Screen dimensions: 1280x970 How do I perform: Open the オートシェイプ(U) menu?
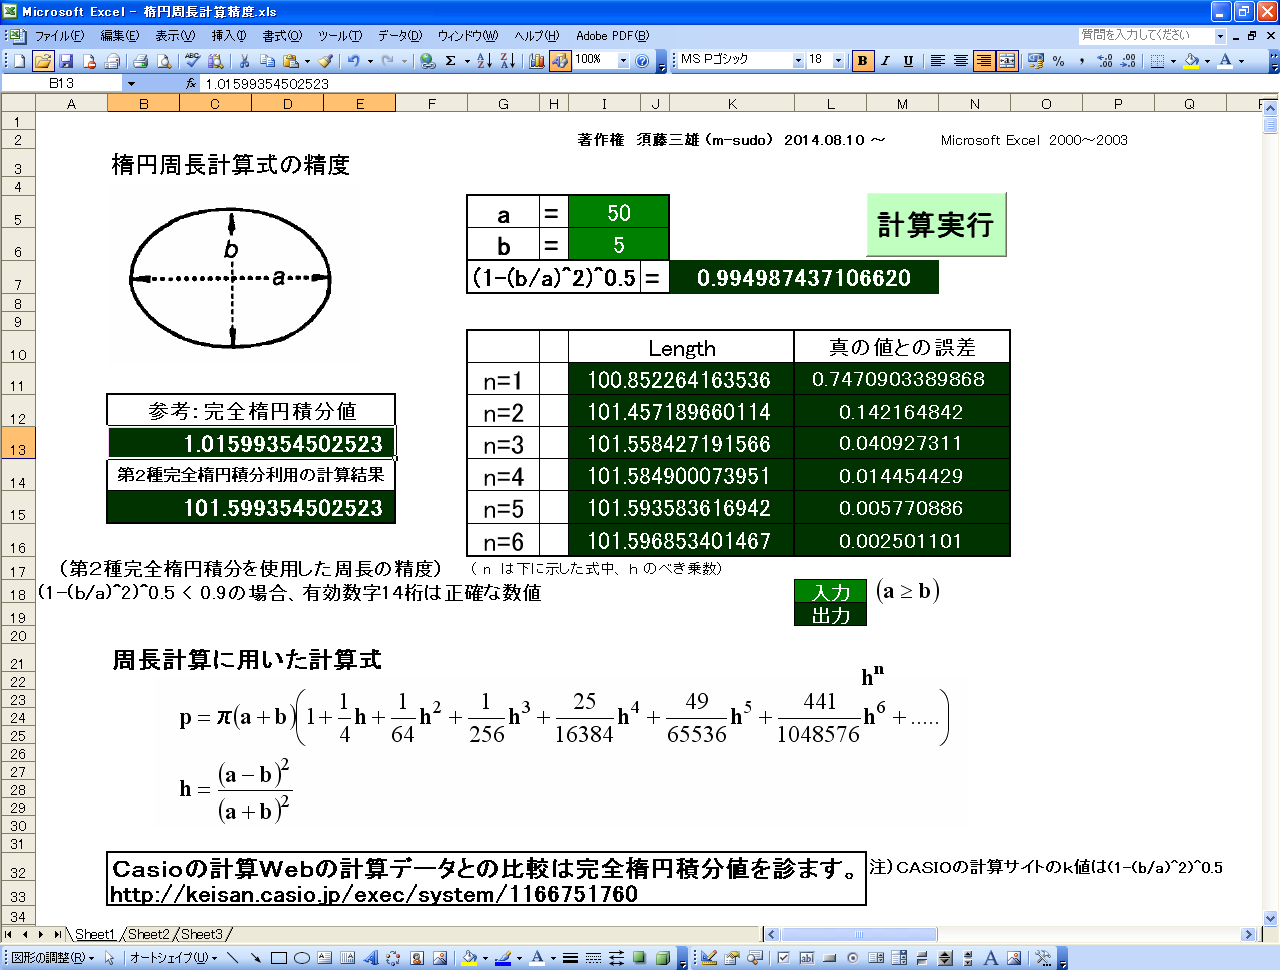(172, 958)
